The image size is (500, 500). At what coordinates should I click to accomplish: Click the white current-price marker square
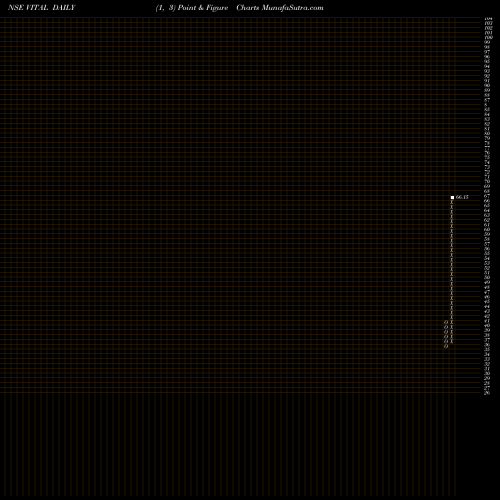coord(452,198)
